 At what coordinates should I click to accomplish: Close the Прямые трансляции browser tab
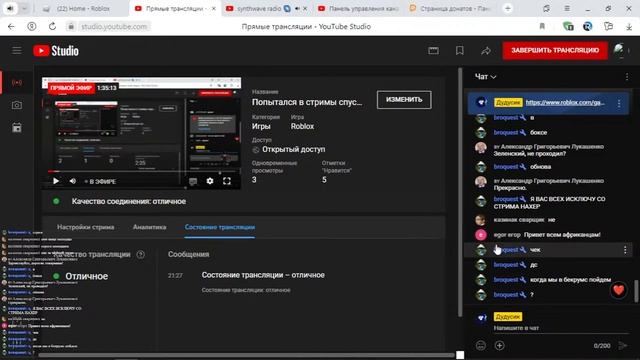pyautogui.click(x=213, y=9)
